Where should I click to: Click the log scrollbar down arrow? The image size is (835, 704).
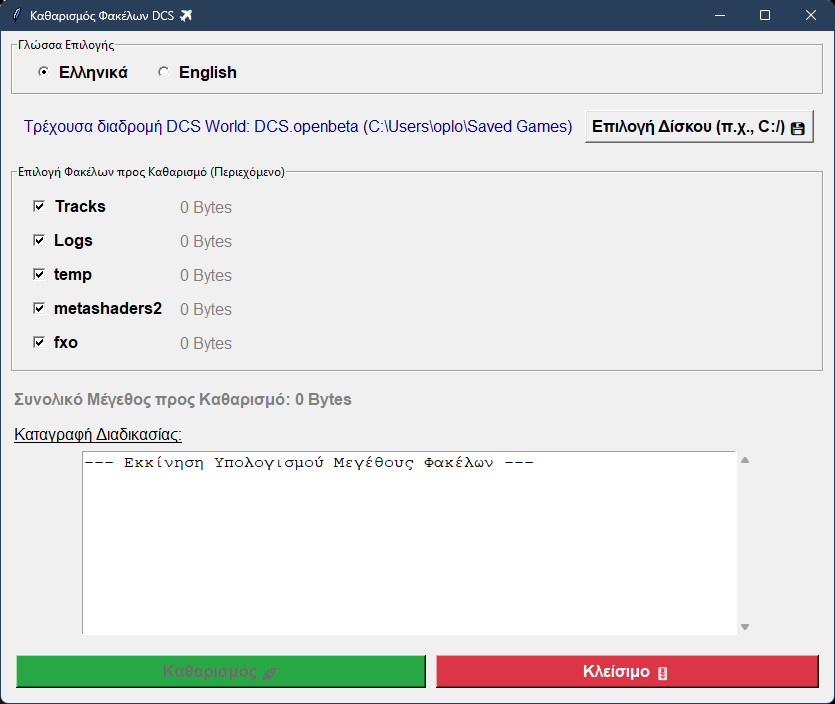[744, 627]
